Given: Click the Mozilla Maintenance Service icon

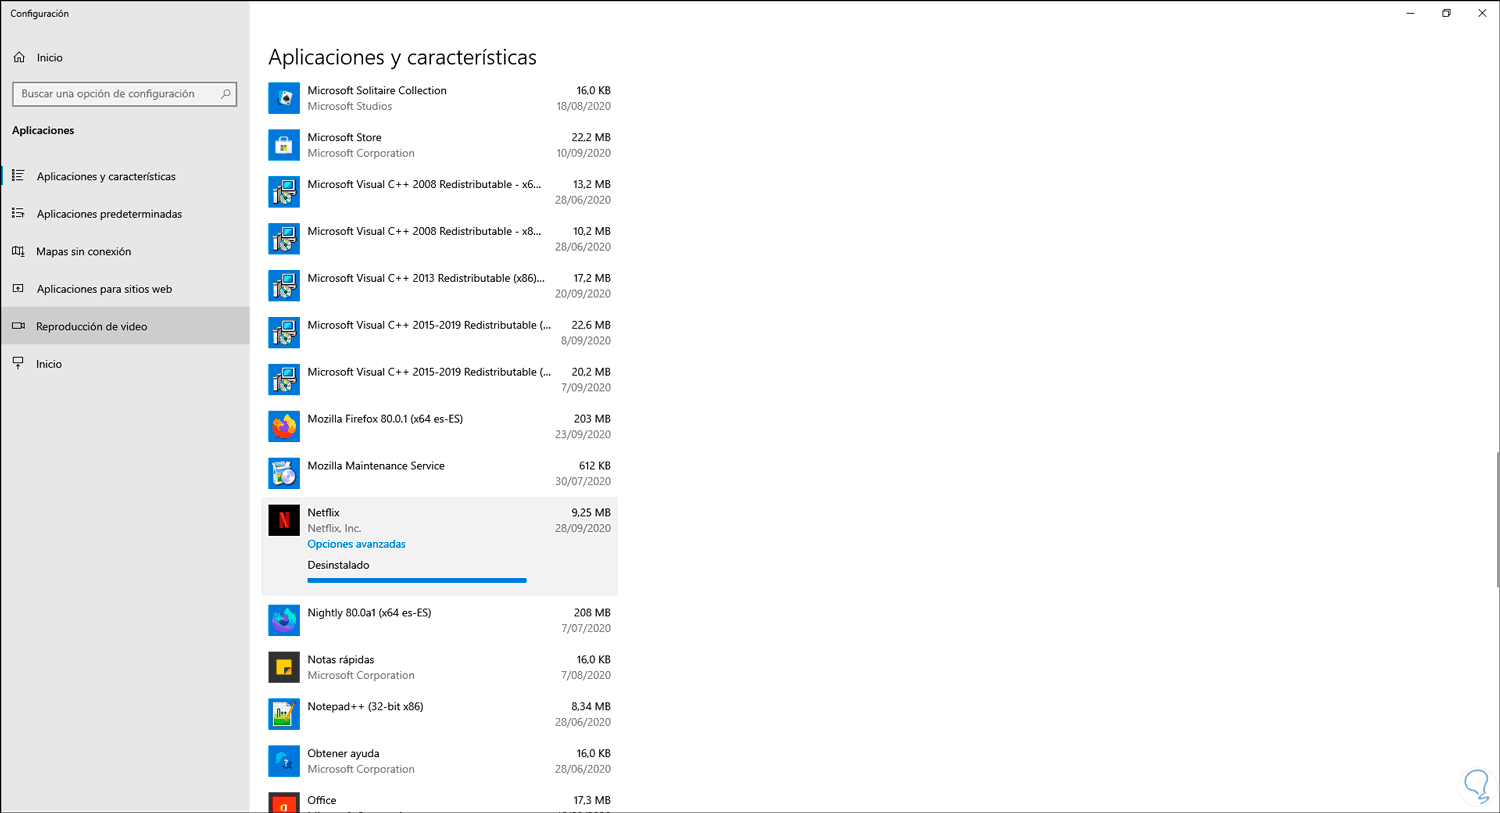Looking at the screenshot, I should [x=284, y=474].
